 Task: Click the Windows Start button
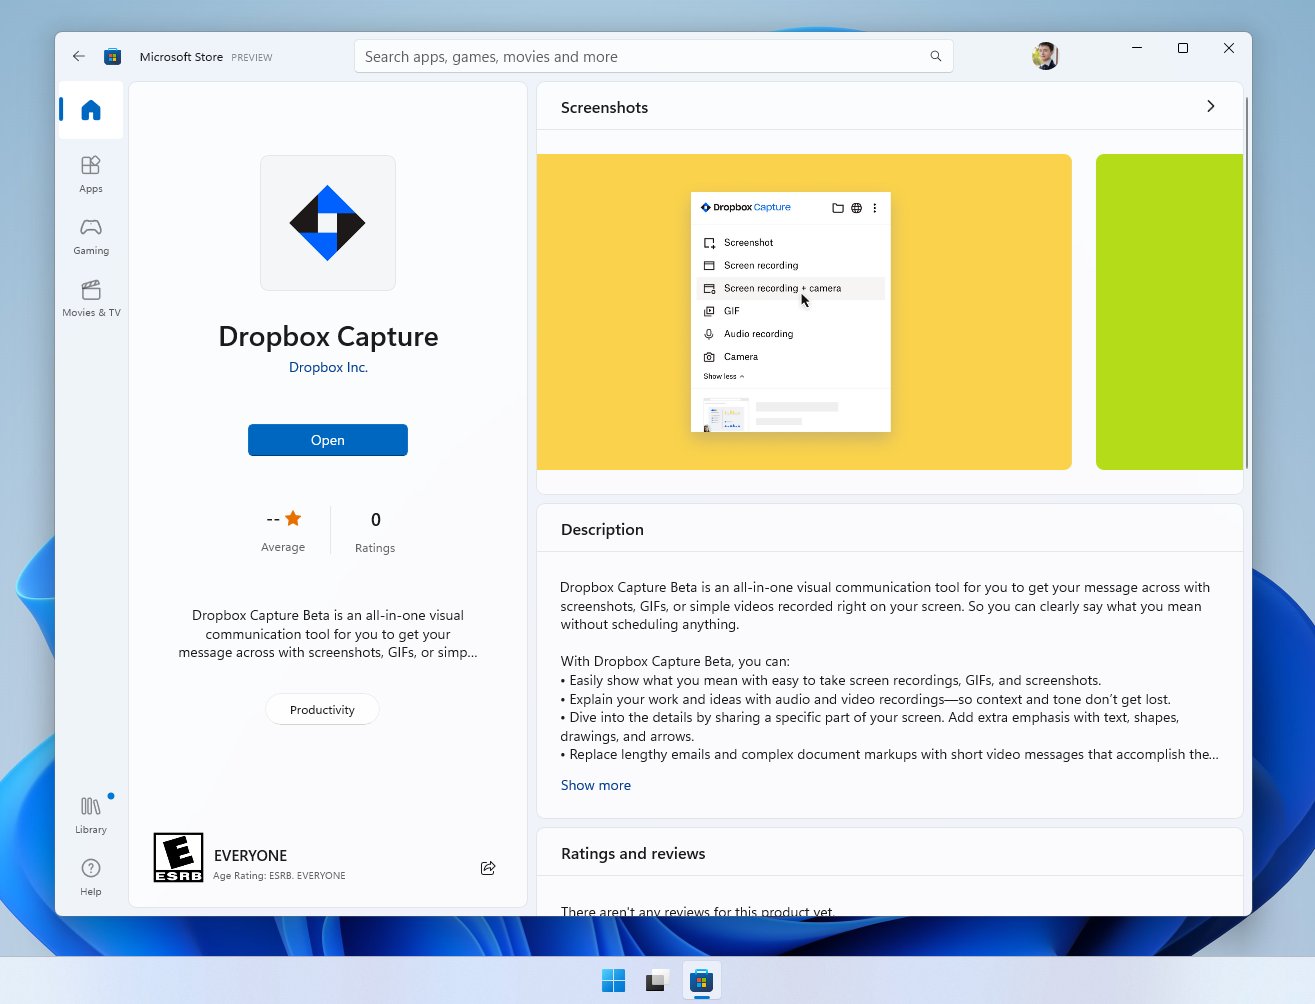point(613,981)
